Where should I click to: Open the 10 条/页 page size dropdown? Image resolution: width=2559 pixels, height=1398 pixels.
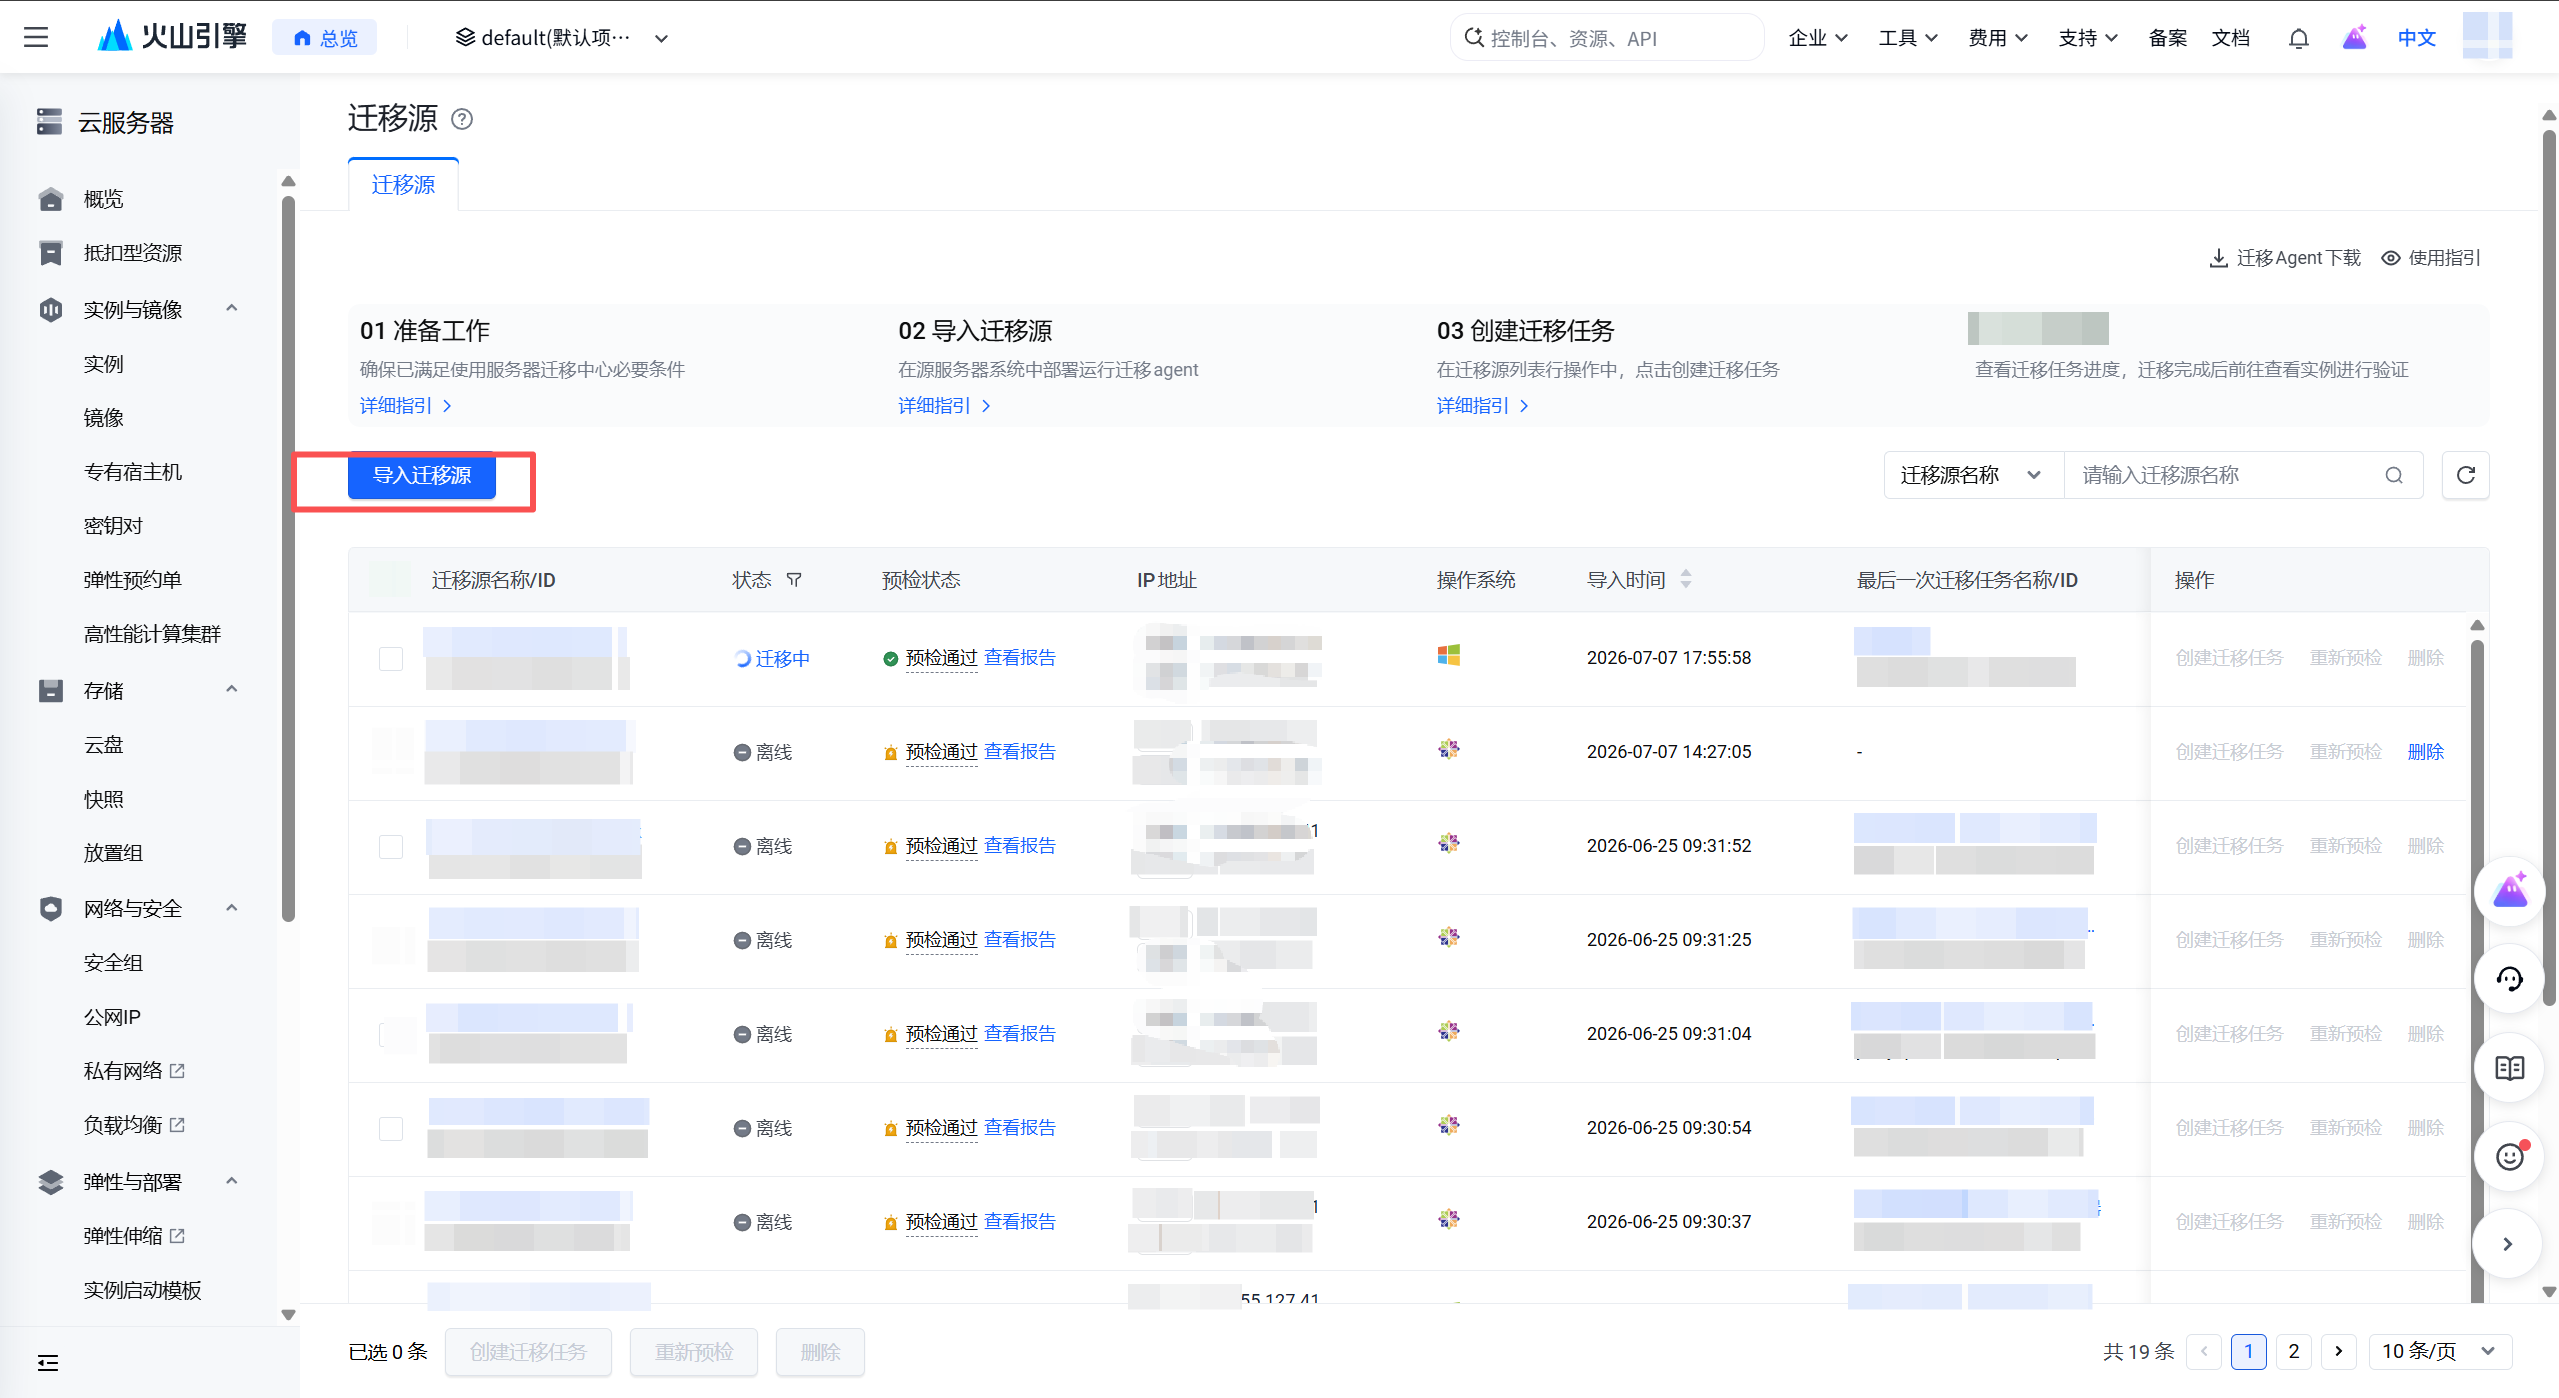[x=2440, y=1351]
